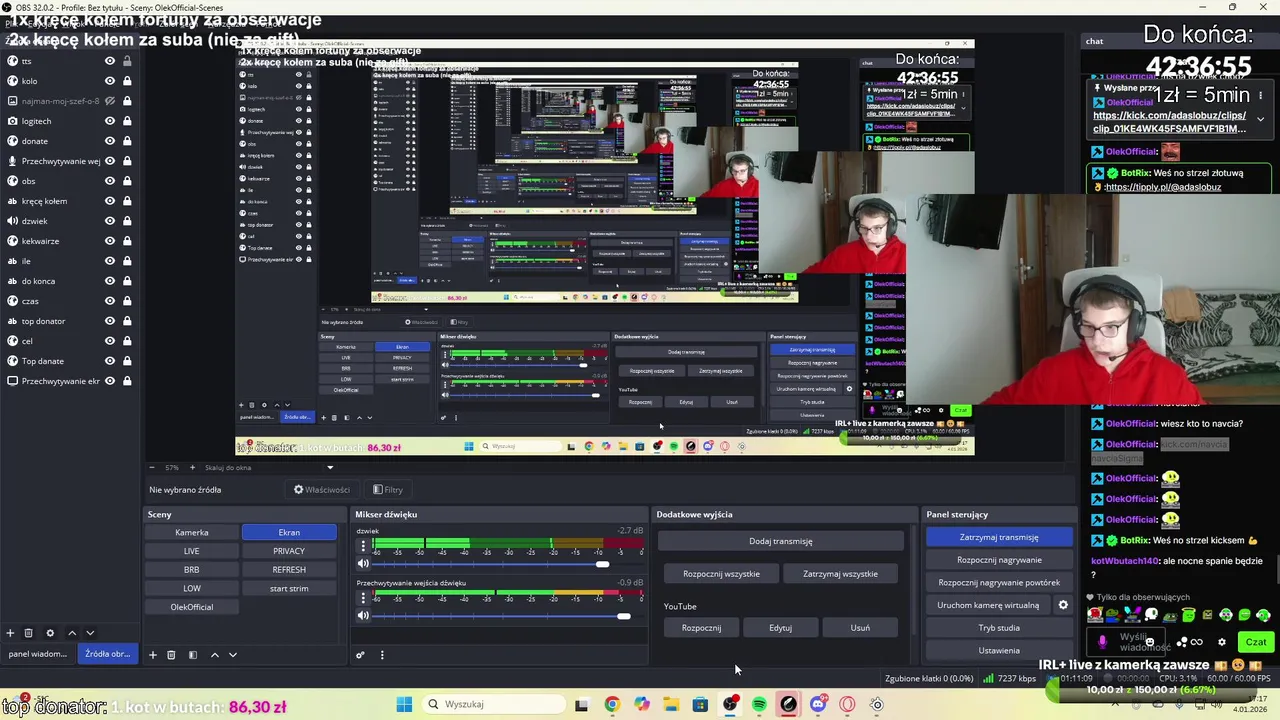Open File Explorer from taskbar

(x=671, y=704)
